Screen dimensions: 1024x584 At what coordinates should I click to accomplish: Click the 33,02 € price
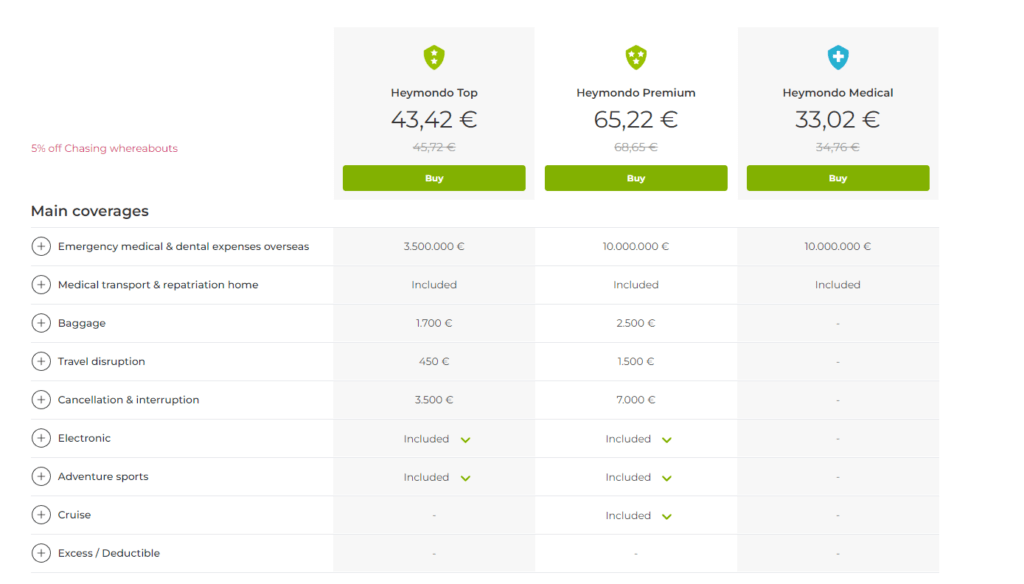click(838, 120)
